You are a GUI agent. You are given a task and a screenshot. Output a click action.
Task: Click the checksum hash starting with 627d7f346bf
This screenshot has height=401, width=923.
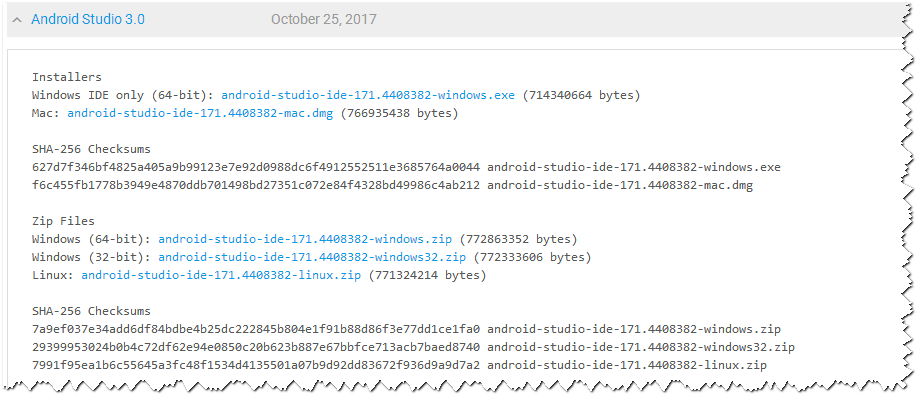point(255,167)
